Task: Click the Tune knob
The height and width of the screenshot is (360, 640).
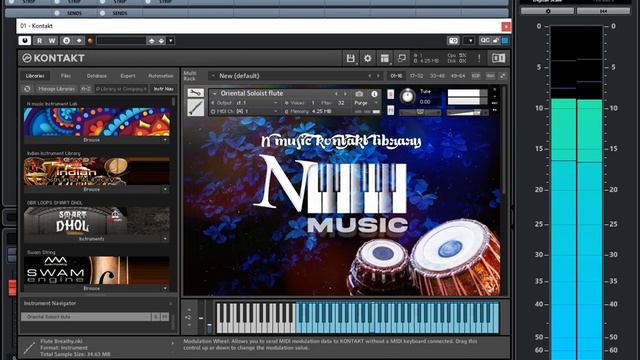Action: point(407,96)
